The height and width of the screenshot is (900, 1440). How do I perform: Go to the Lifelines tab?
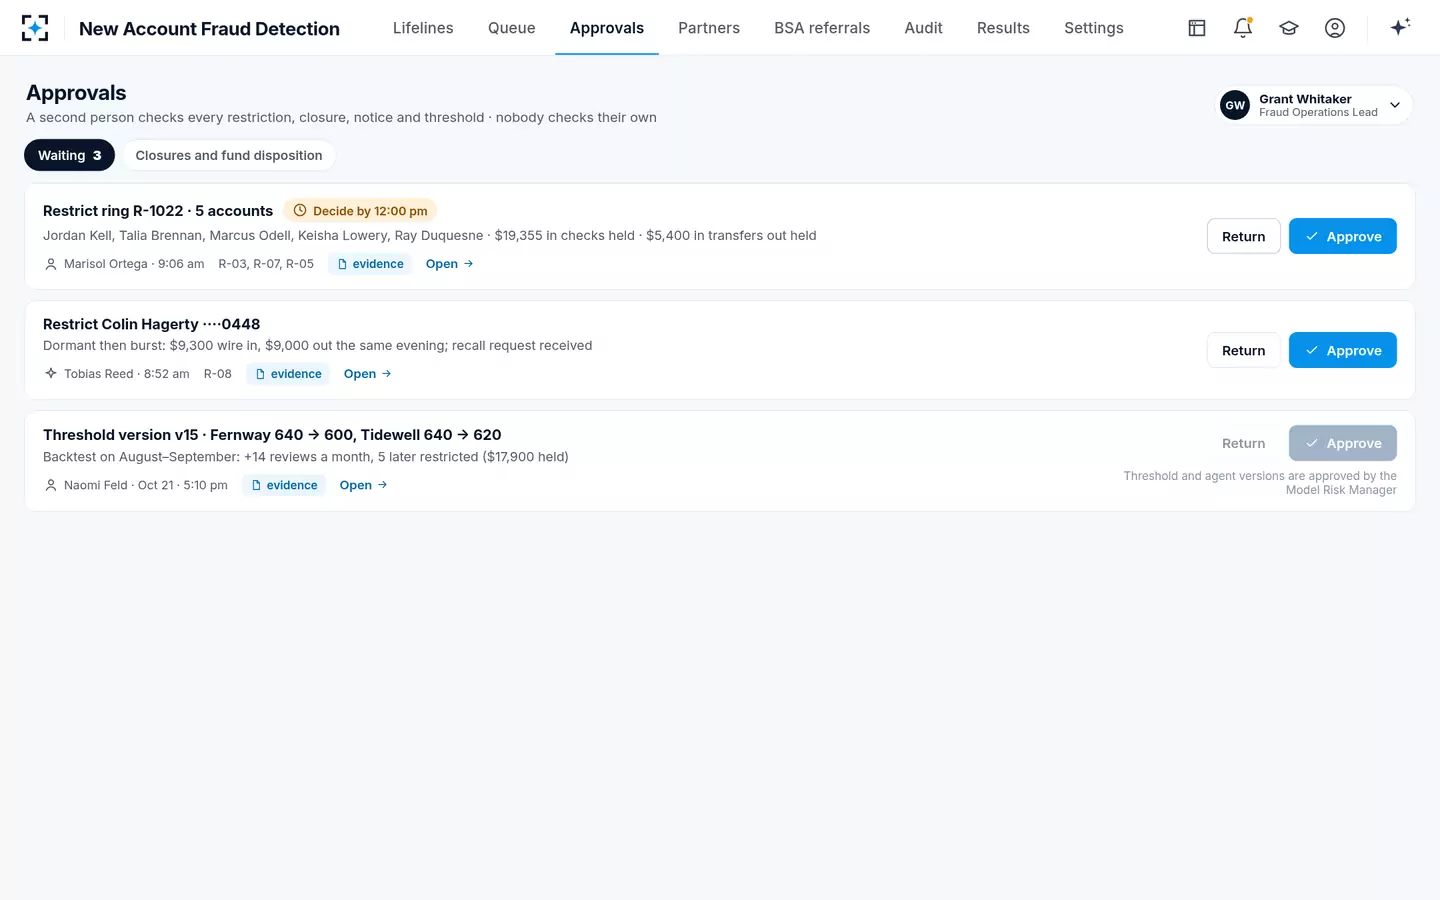(423, 28)
